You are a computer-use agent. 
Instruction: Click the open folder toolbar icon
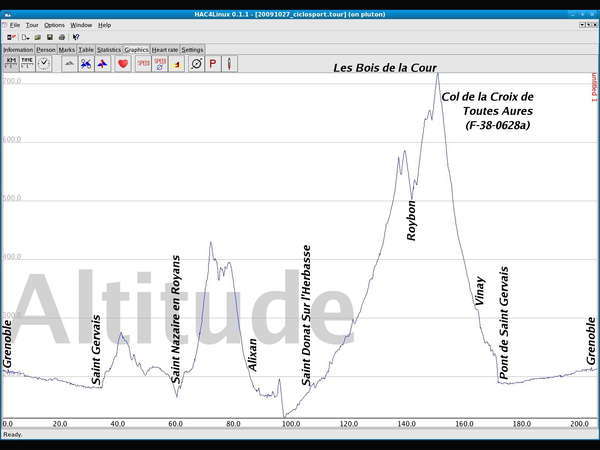click(x=37, y=37)
